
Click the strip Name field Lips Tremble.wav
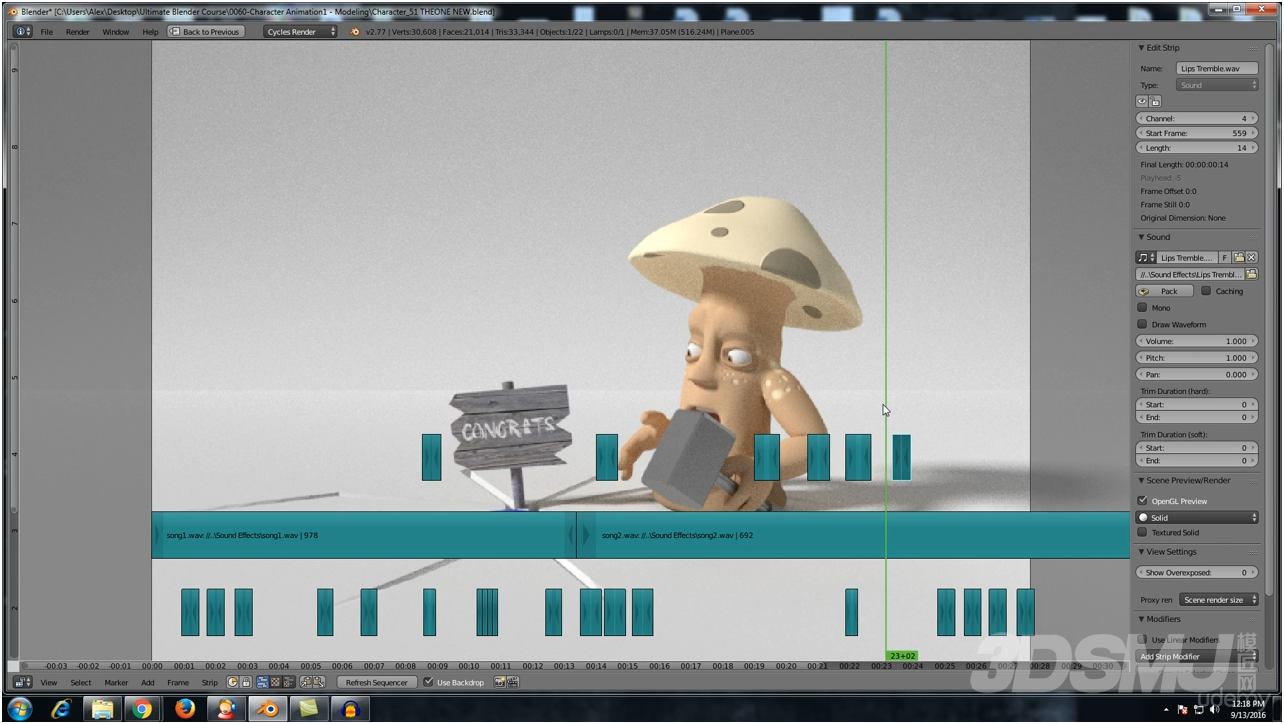(1217, 69)
